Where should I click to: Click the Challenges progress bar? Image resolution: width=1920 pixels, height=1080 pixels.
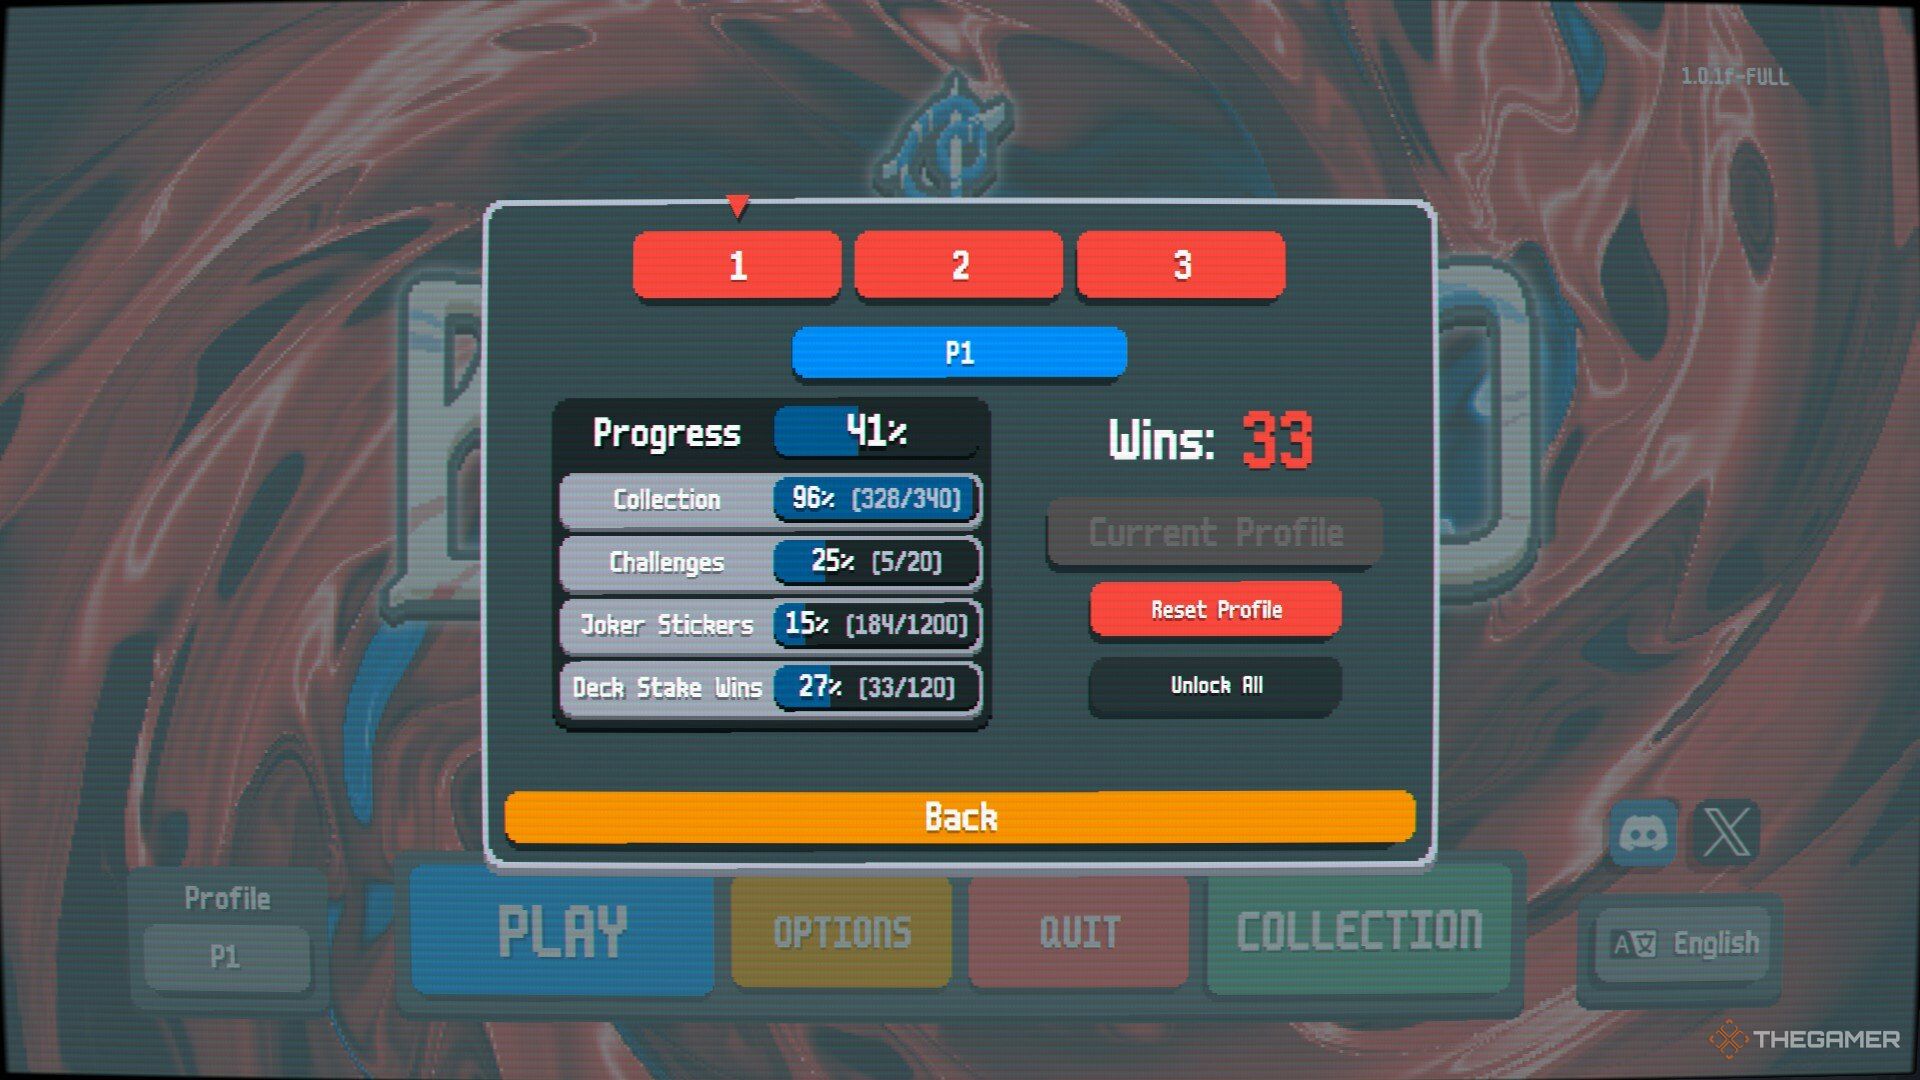[x=872, y=562]
